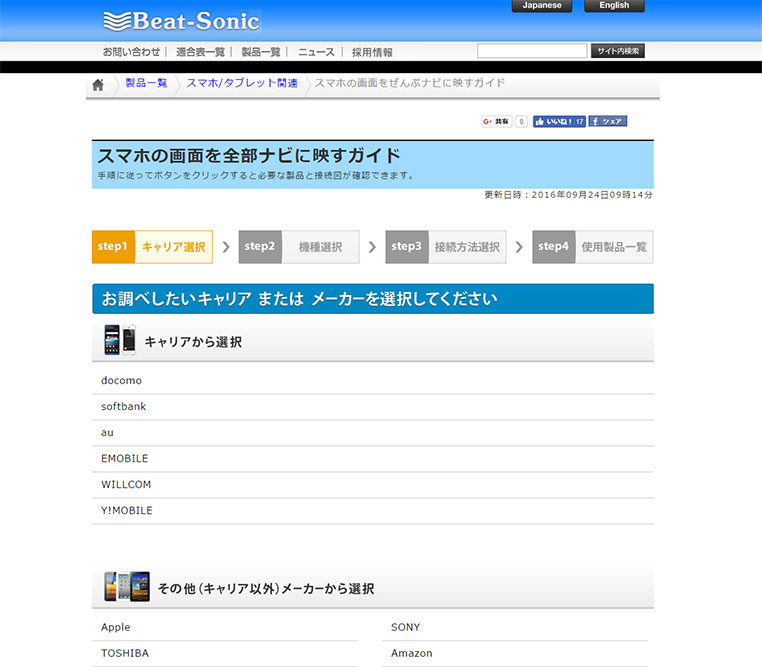
Task: Choose the EMOBILE carrier
Action: coord(373,459)
